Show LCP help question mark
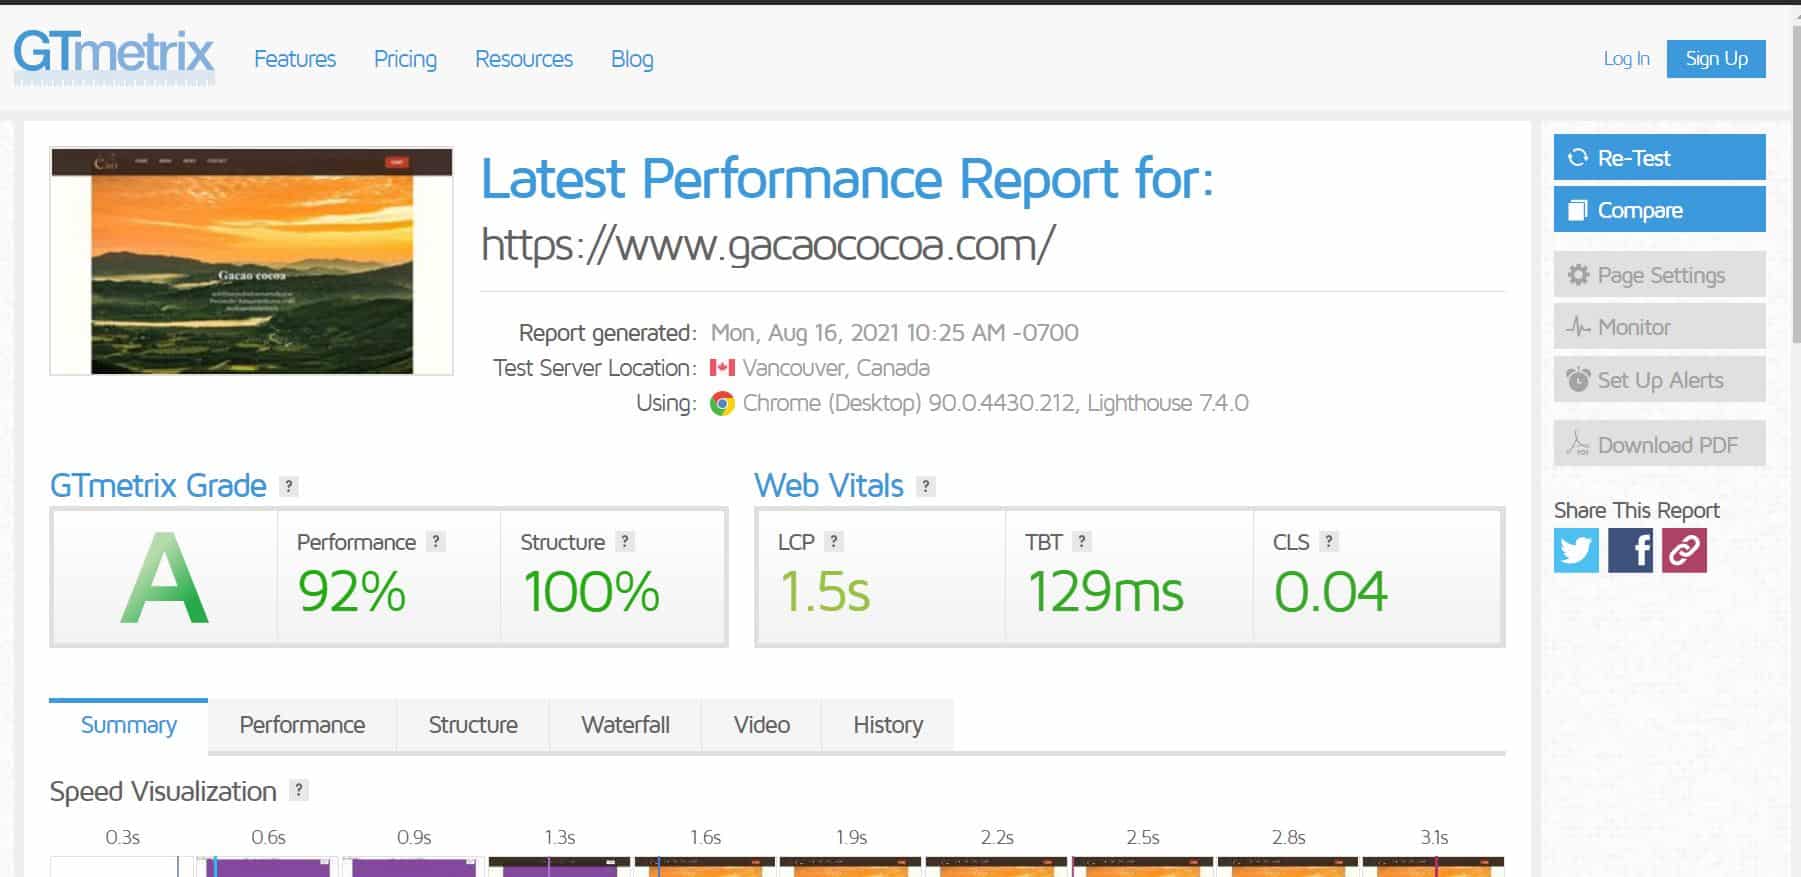Screen dimensions: 1801x877 click(x=834, y=541)
